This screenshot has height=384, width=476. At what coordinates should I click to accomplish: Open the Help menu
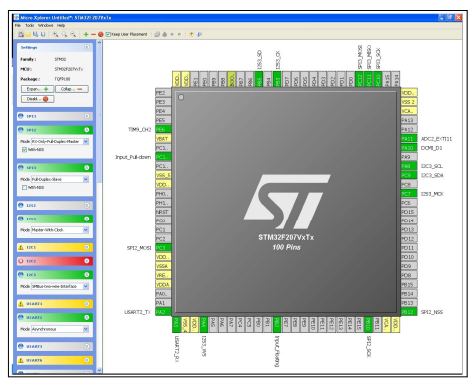pyautogui.click(x=61, y=25)
